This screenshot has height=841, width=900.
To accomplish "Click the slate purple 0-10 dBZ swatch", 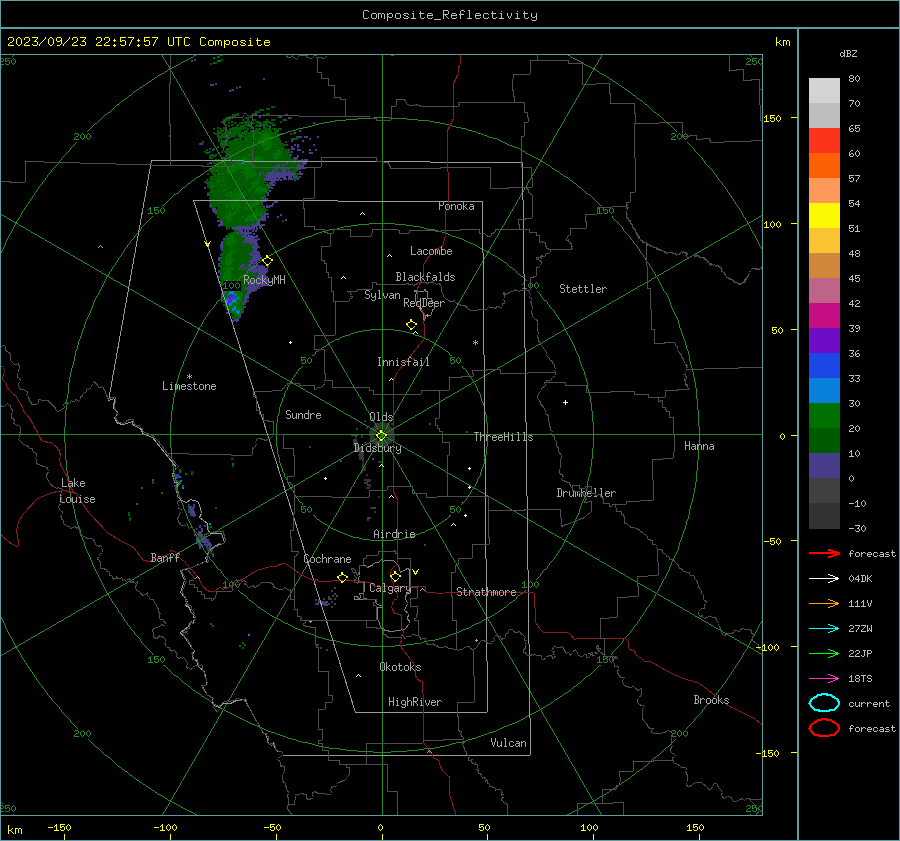I will [x=824, y=466].
